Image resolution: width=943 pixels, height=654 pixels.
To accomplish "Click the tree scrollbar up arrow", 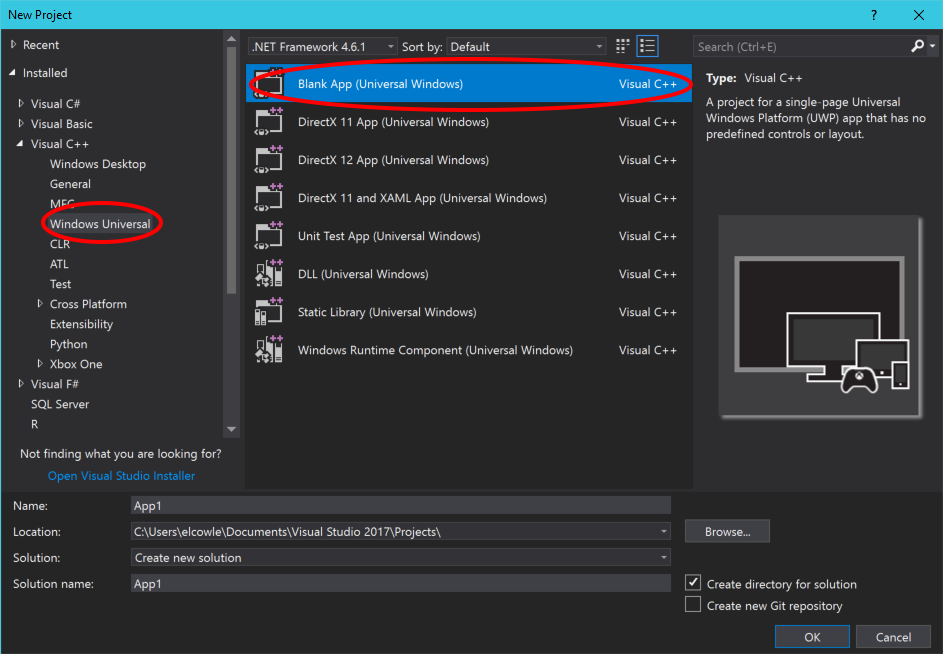I will (x=232, y=40).
